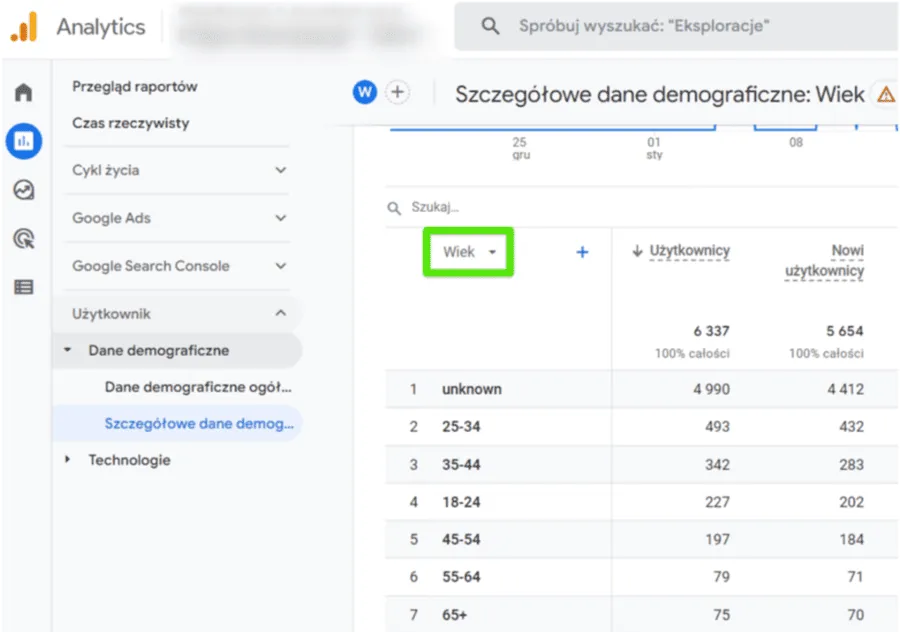Expand the Google Search Console section

180,266
